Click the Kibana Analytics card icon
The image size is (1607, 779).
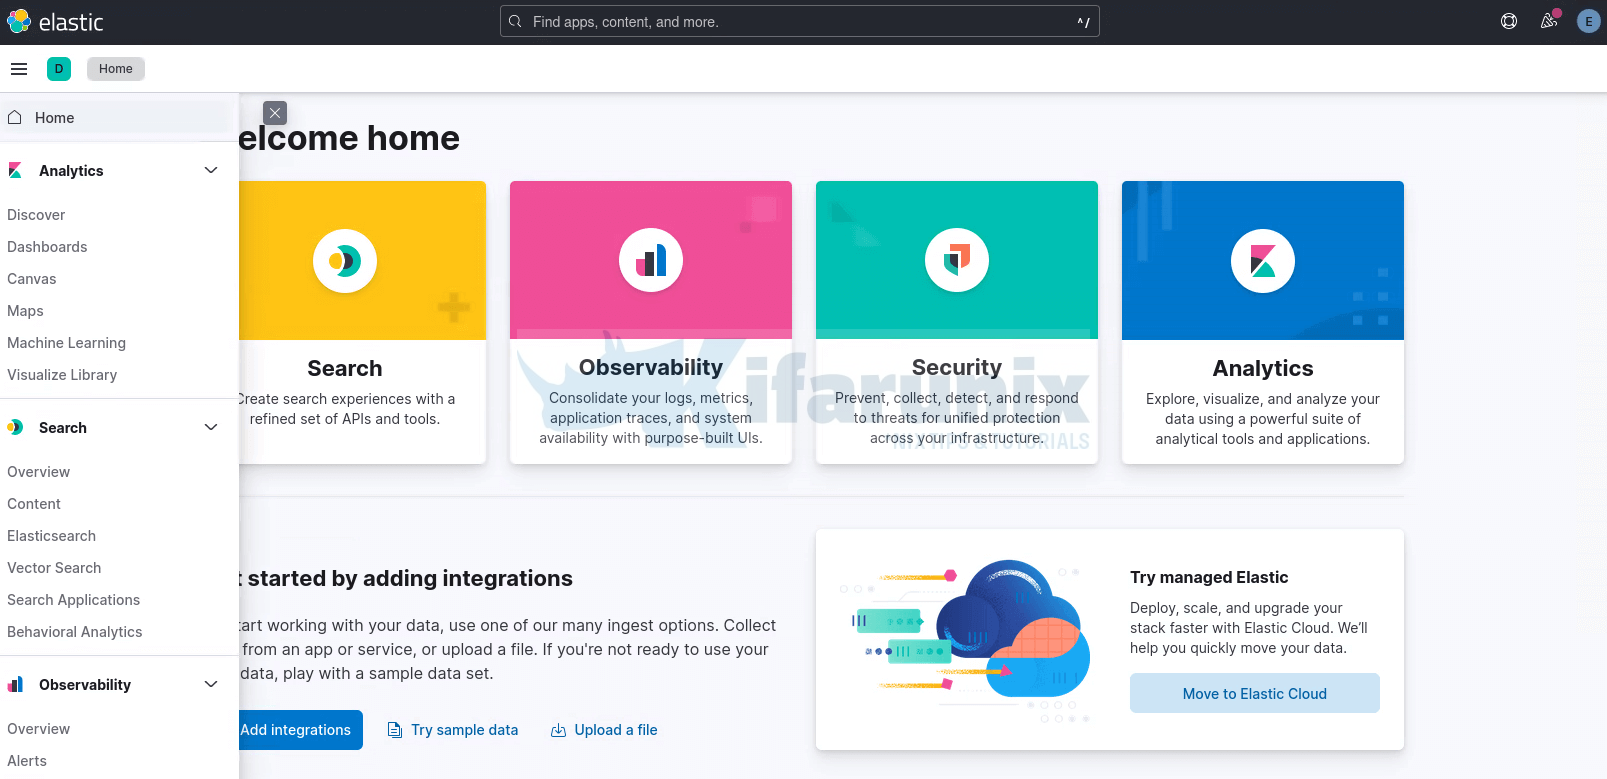point(1263,261)
